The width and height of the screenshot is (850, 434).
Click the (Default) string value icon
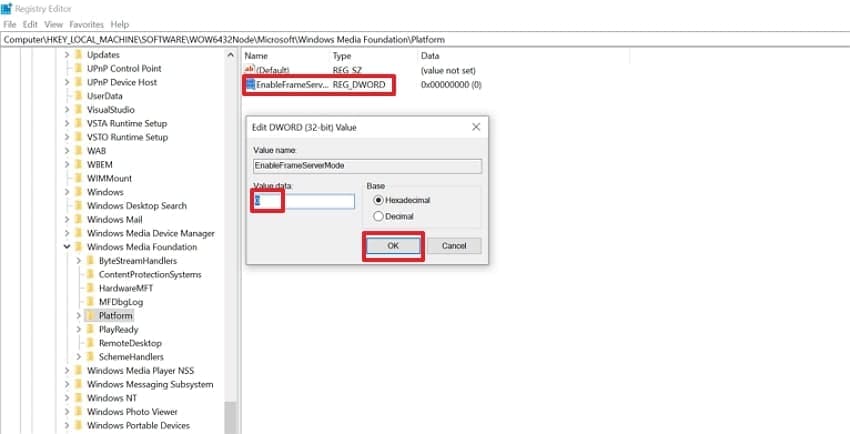coord(249,70)
